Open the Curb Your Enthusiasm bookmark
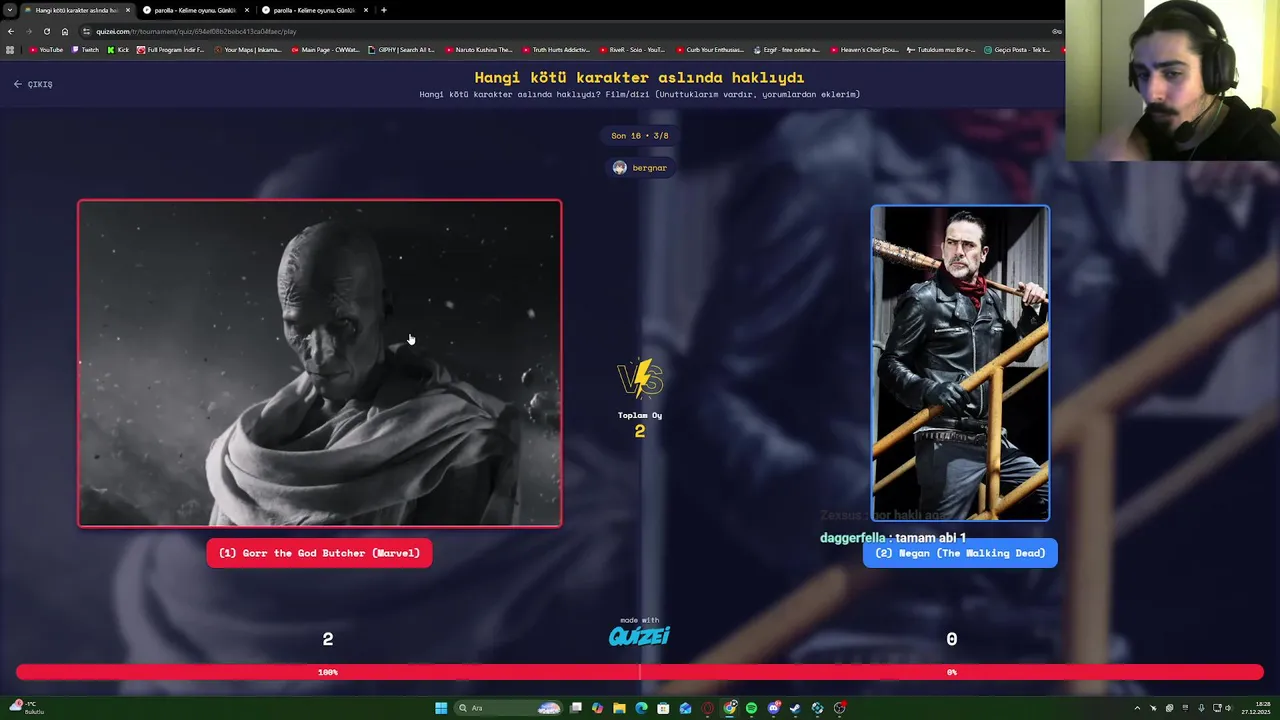This screenshot has width=1280, height=720. point(710,49)
